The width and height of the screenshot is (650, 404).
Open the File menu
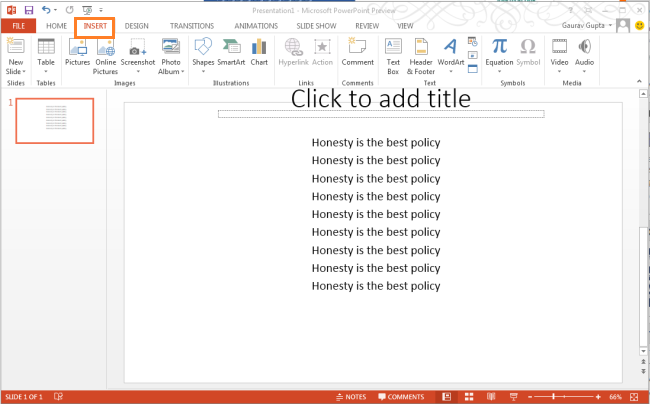(18, 26)
